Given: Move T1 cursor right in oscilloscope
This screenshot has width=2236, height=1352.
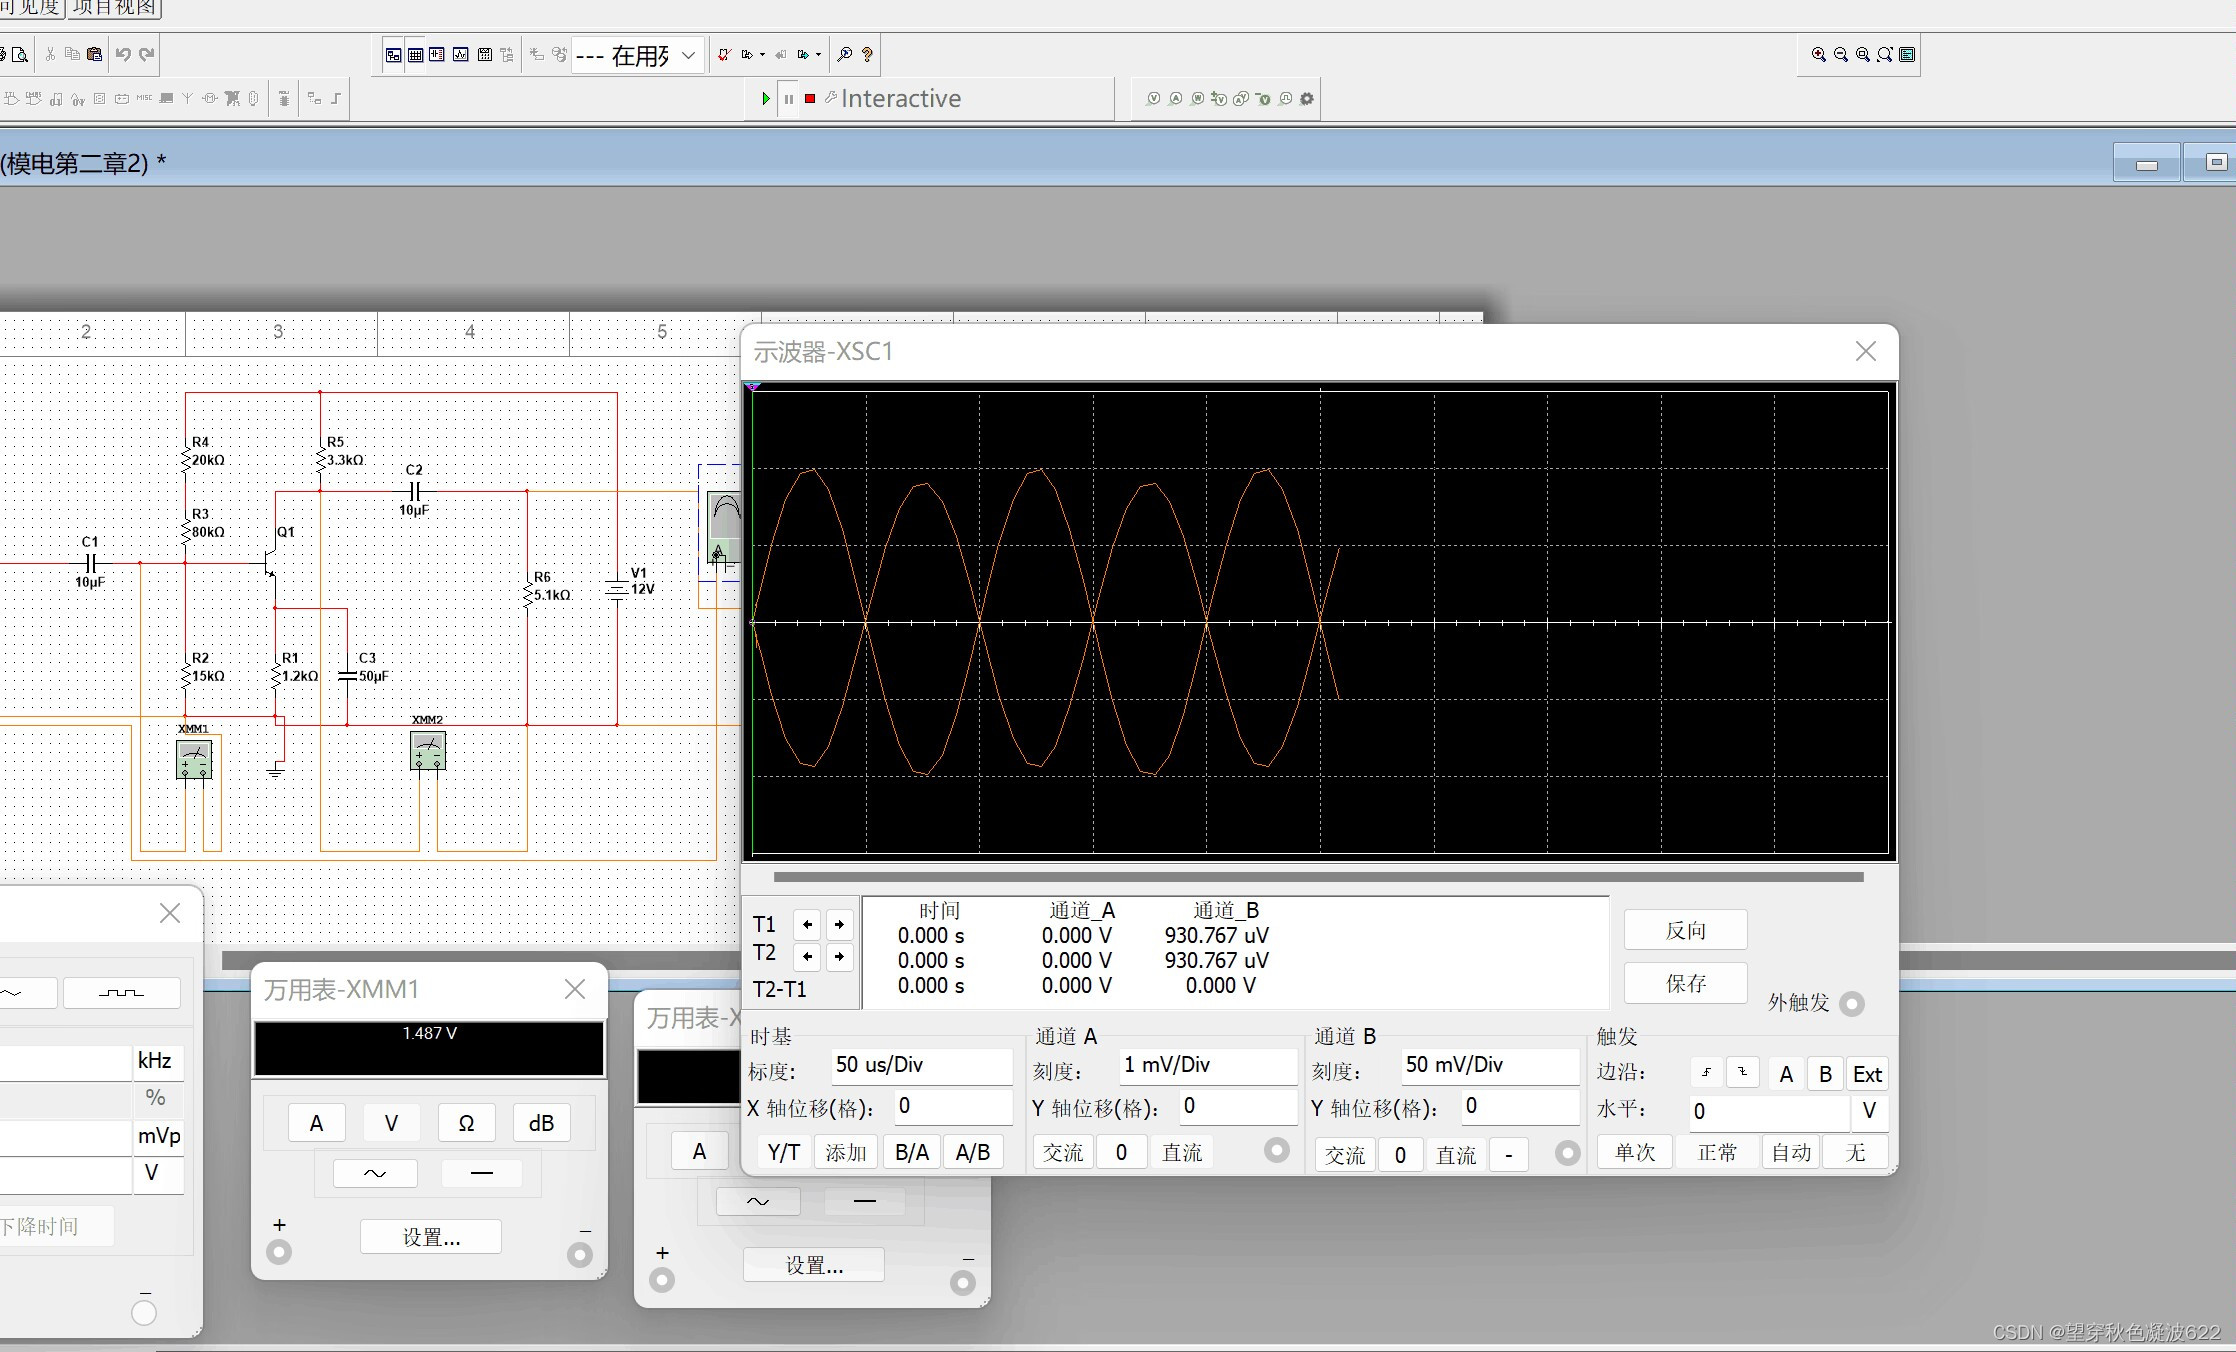Looking at the screenshot, I should click(x=839, y=924).
